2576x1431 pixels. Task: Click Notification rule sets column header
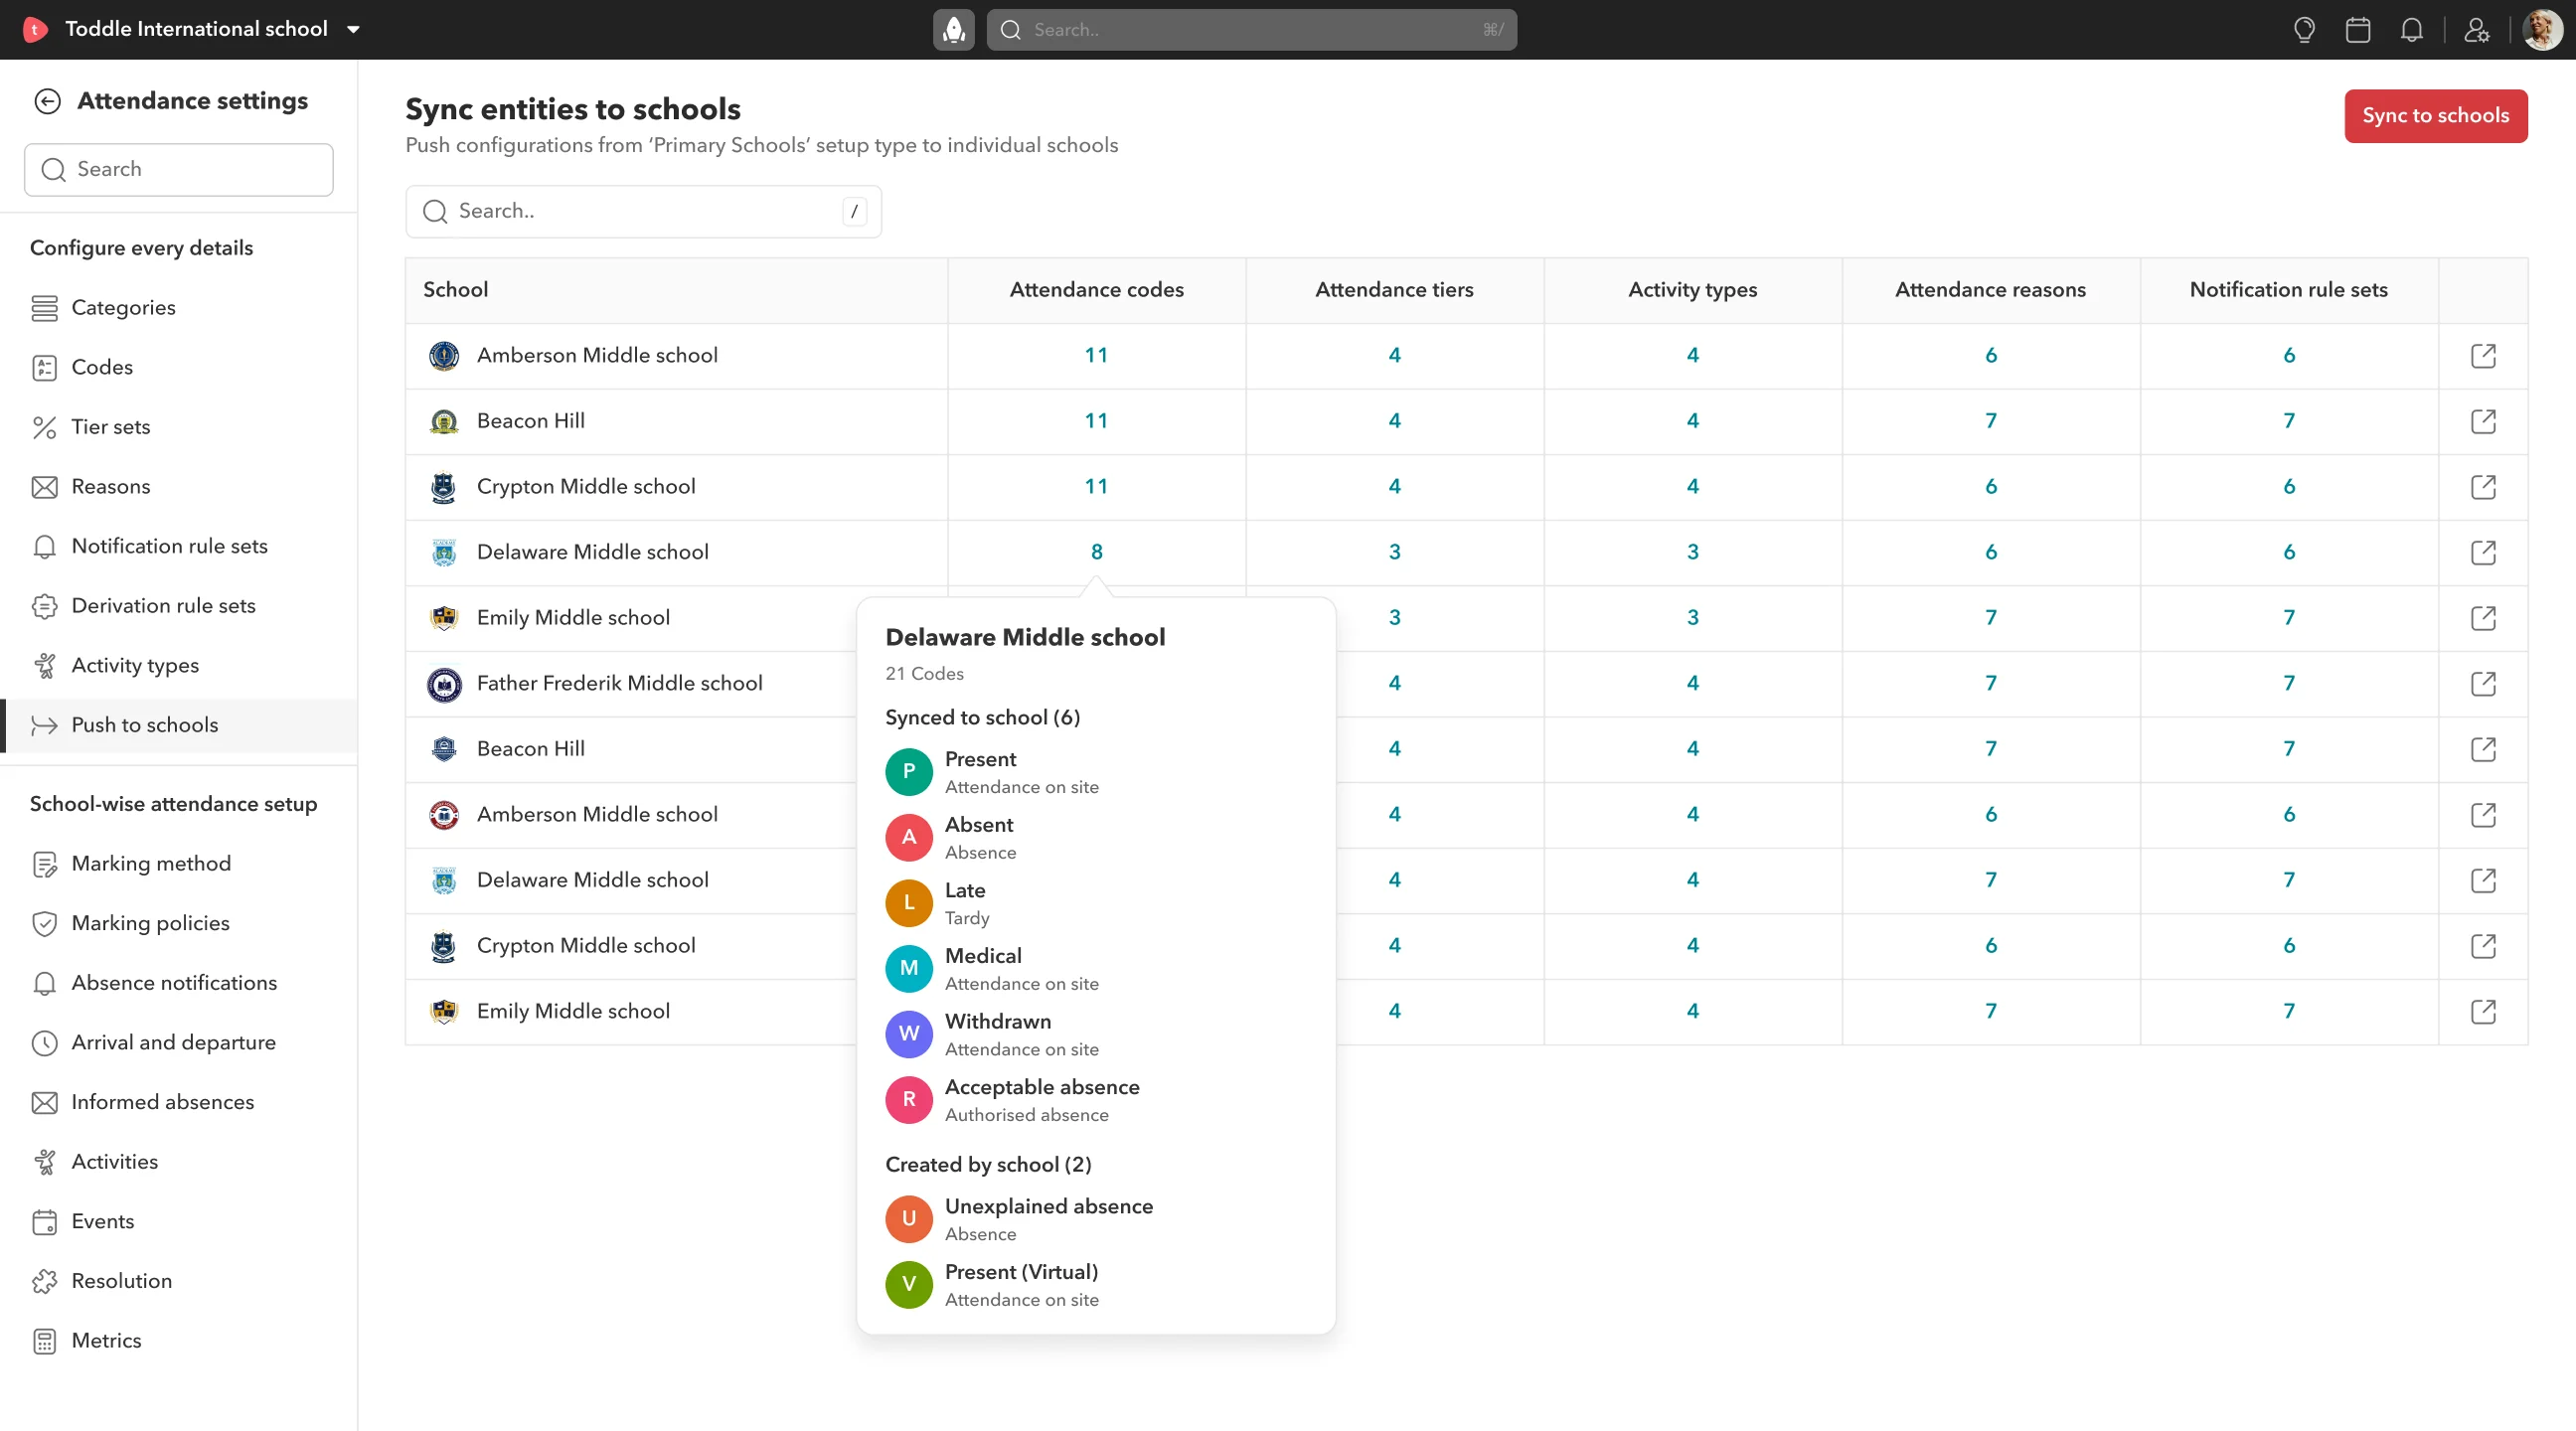point(2288,290)
